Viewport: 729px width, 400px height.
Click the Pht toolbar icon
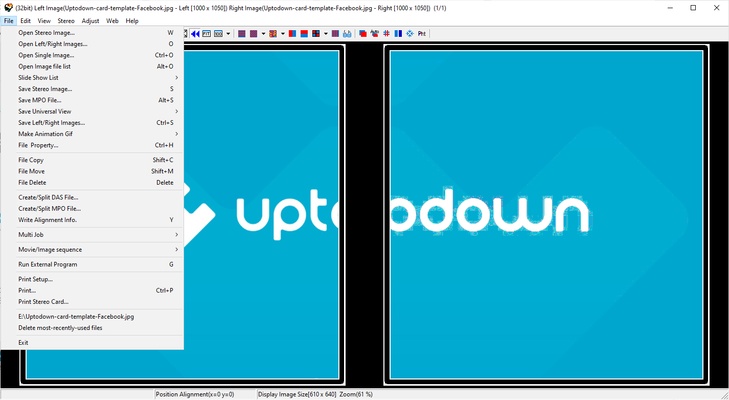(422, 33)
